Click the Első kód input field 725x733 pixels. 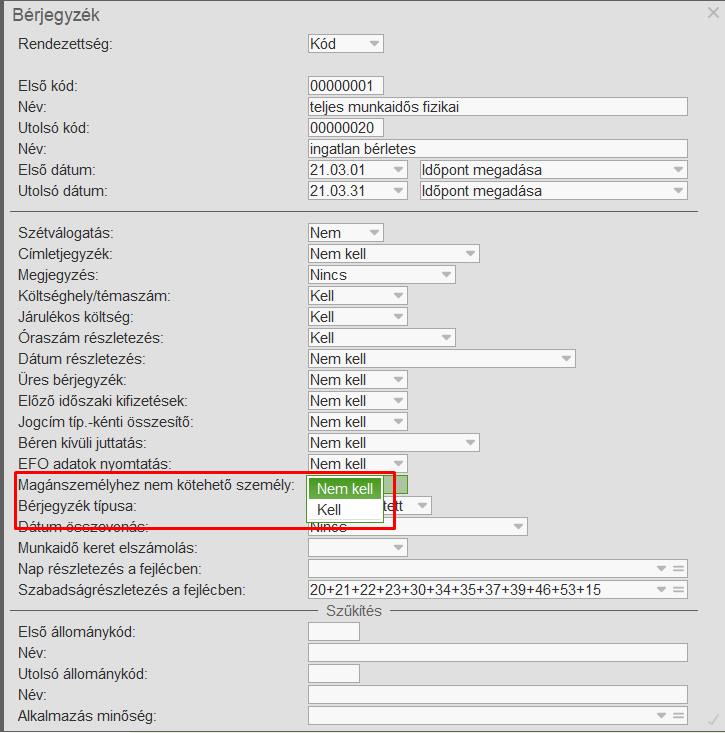click(x=346, y=86)
